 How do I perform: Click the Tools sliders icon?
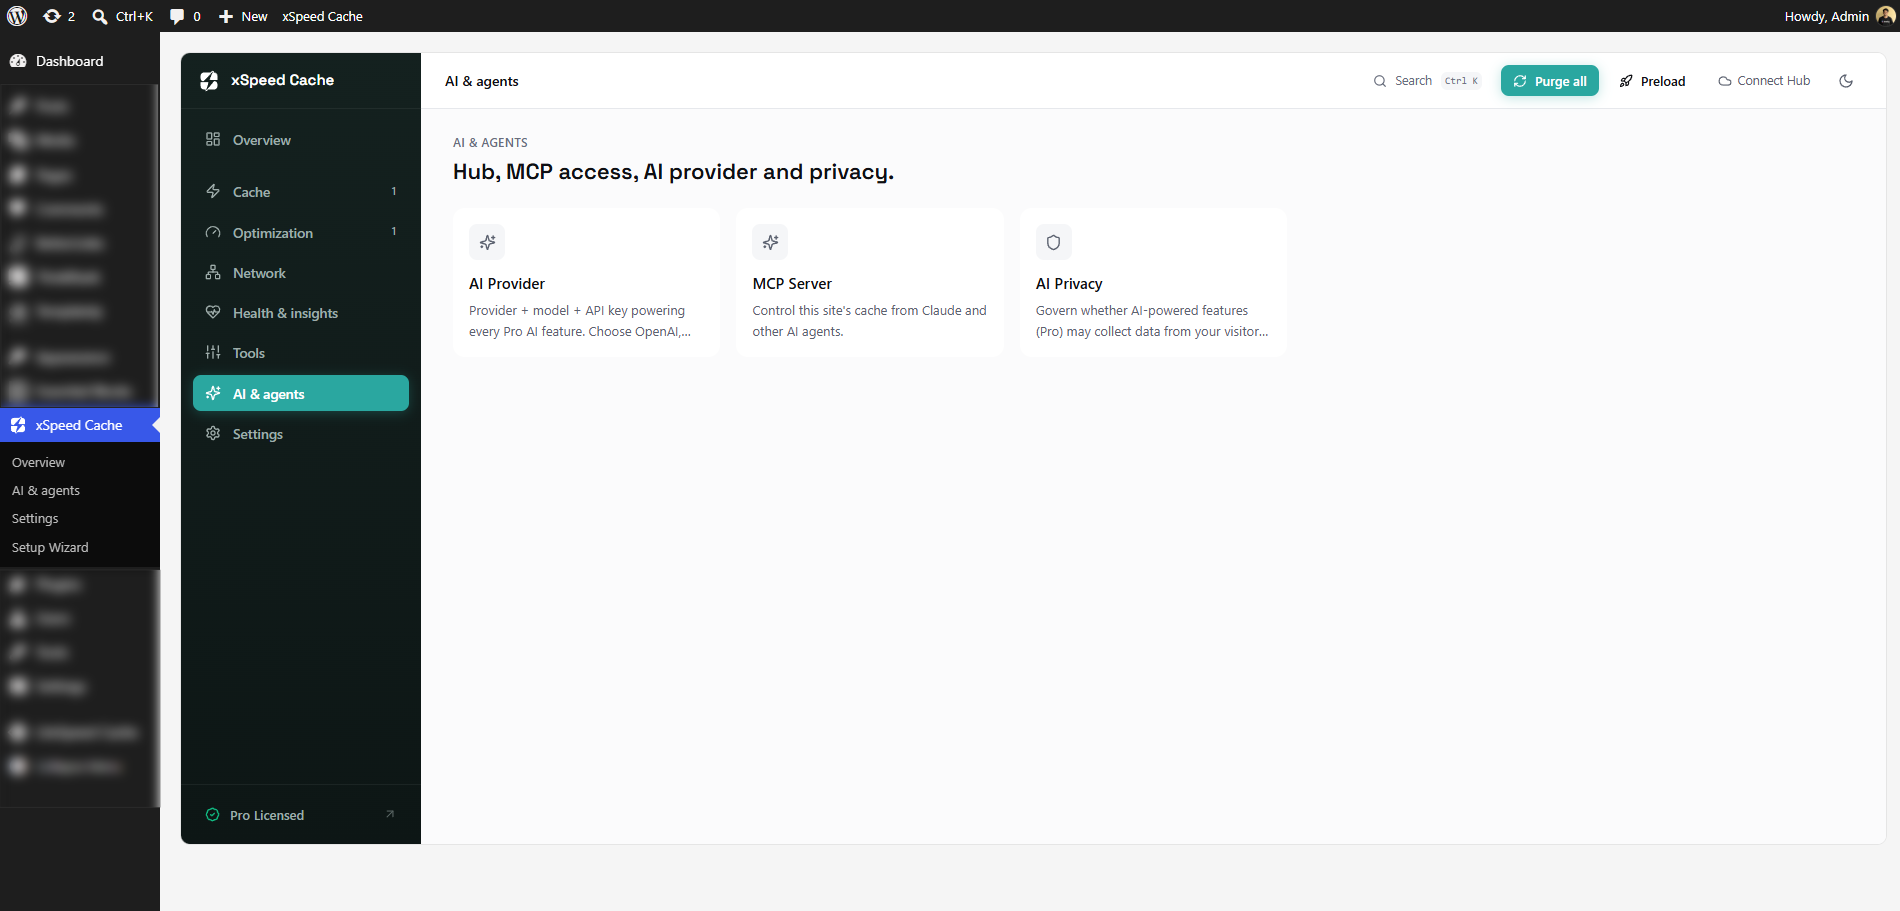pyautogui.click(x=213, y=352)
